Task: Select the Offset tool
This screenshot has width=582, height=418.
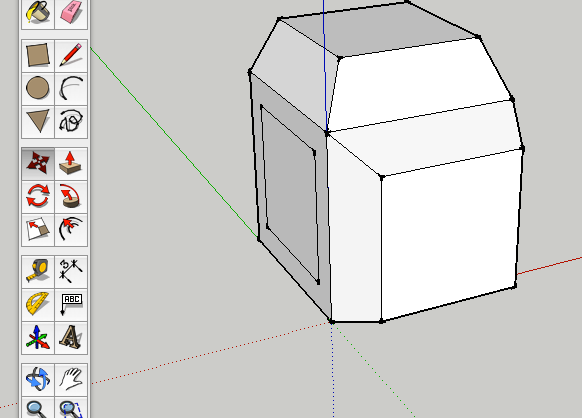Action: pyautogui.click(x=71, y=229)
